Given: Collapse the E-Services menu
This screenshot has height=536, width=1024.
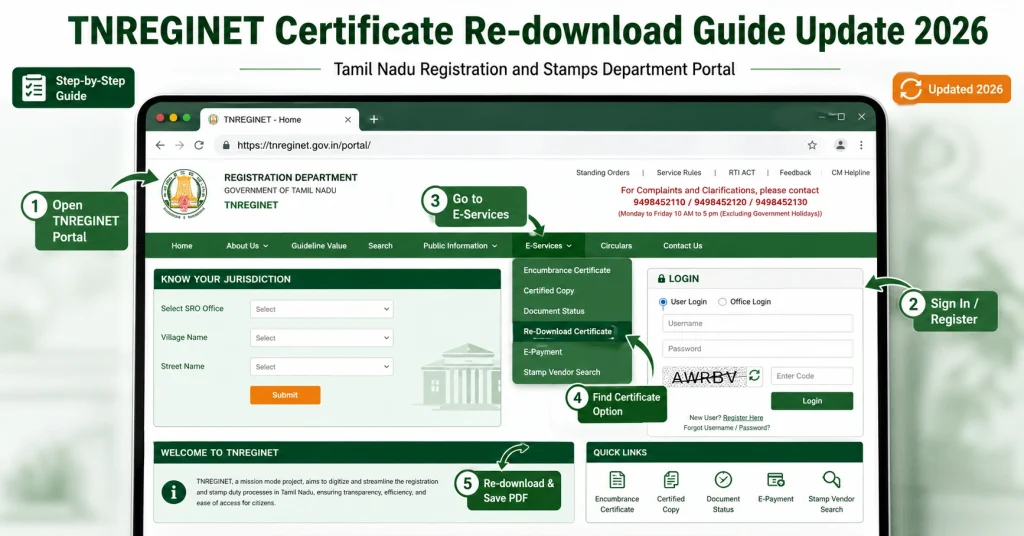Looking at the screenshot, I should [x=549, y=245].
